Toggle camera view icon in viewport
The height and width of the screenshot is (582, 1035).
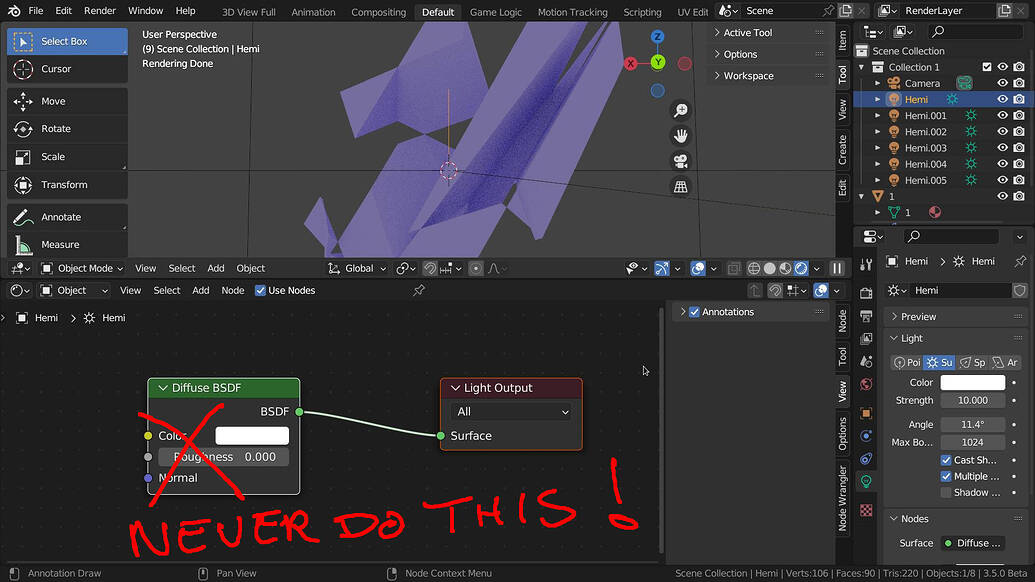coord(681,161)
